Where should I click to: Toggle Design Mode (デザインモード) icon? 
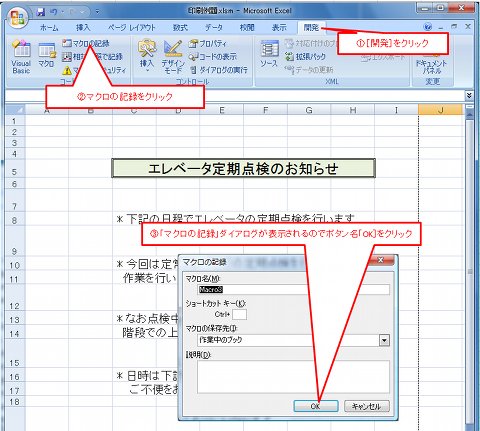(x=173, y=57)
